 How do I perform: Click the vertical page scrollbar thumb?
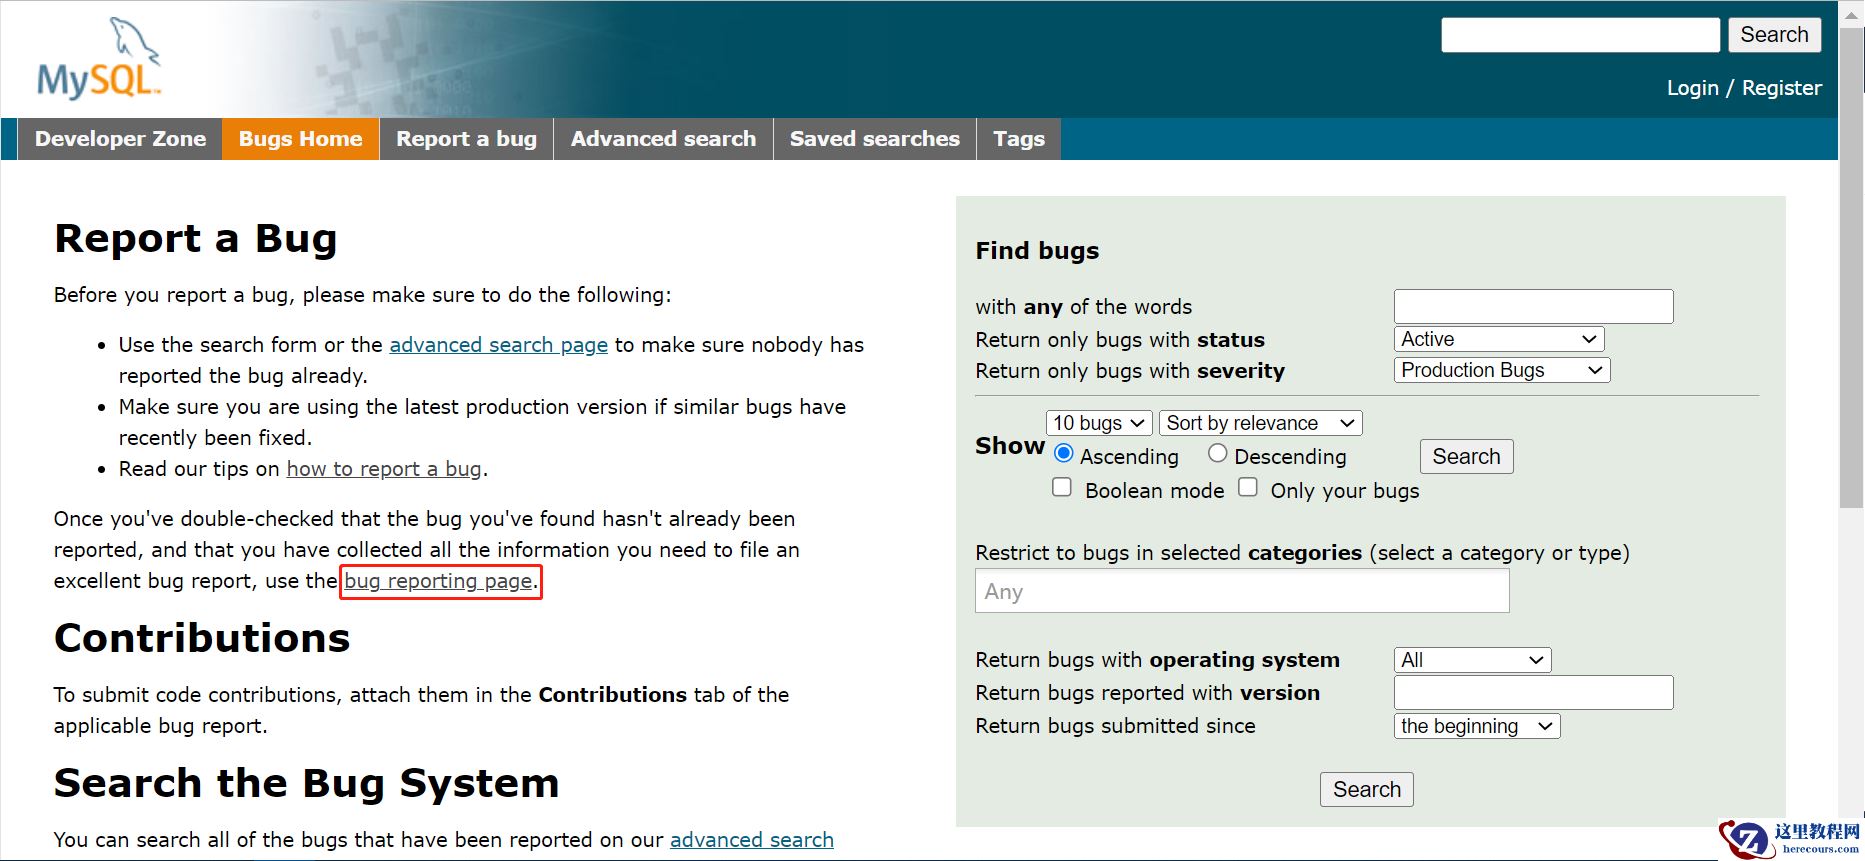click(1852, 268)
